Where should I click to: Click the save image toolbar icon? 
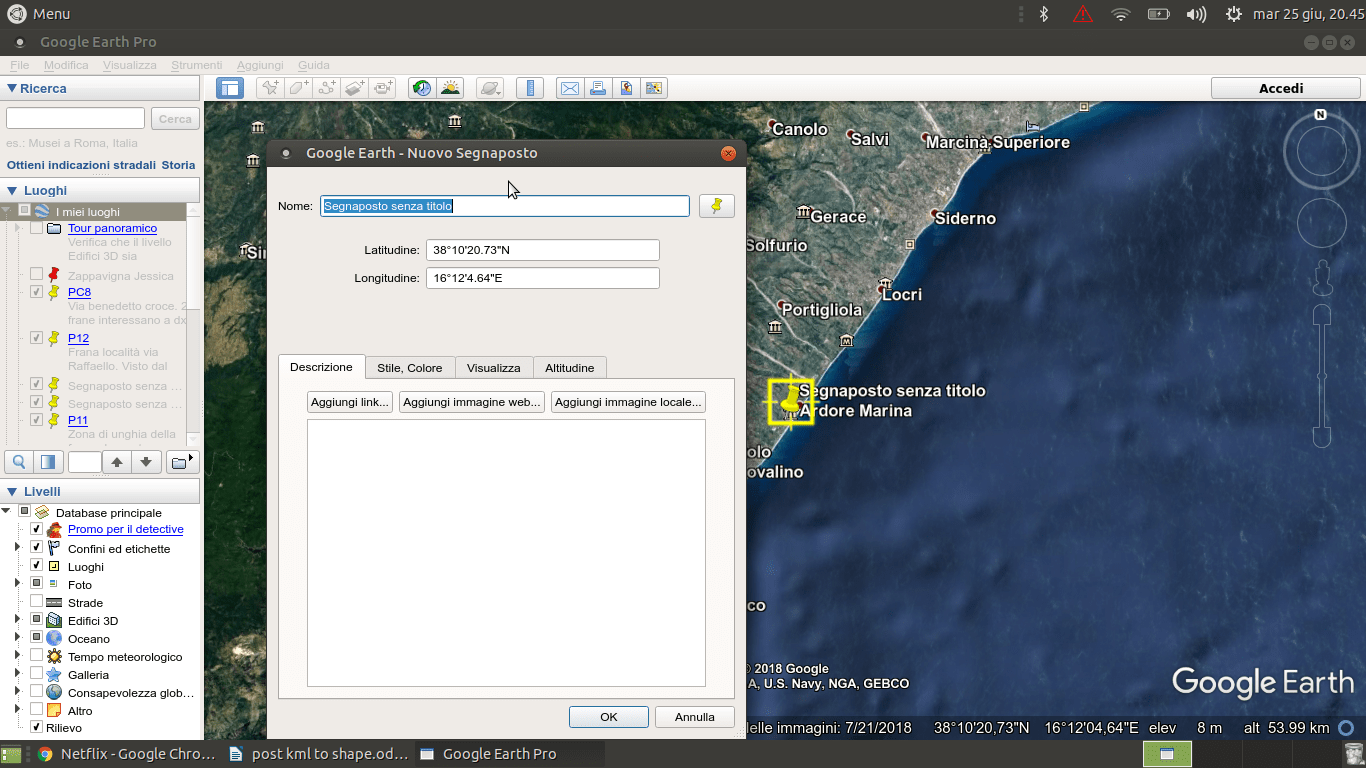click(626, 88)
